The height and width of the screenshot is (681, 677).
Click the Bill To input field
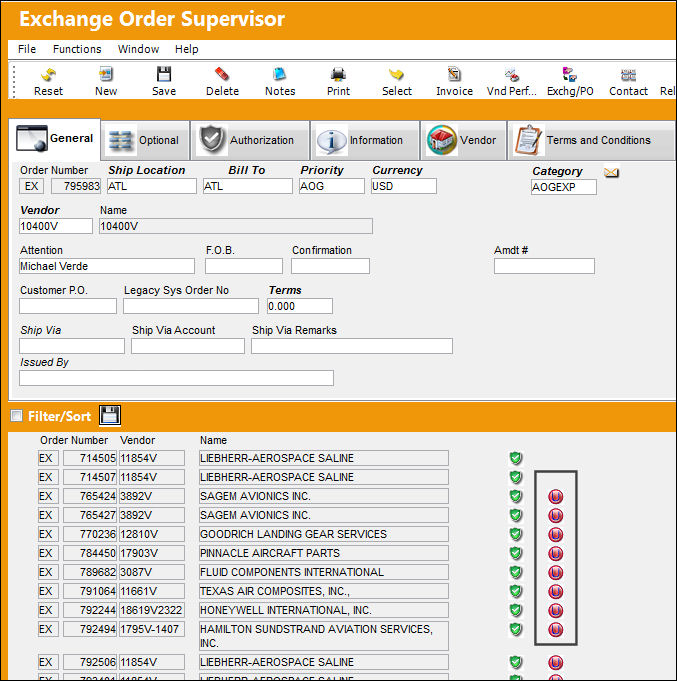click(248, 186)
